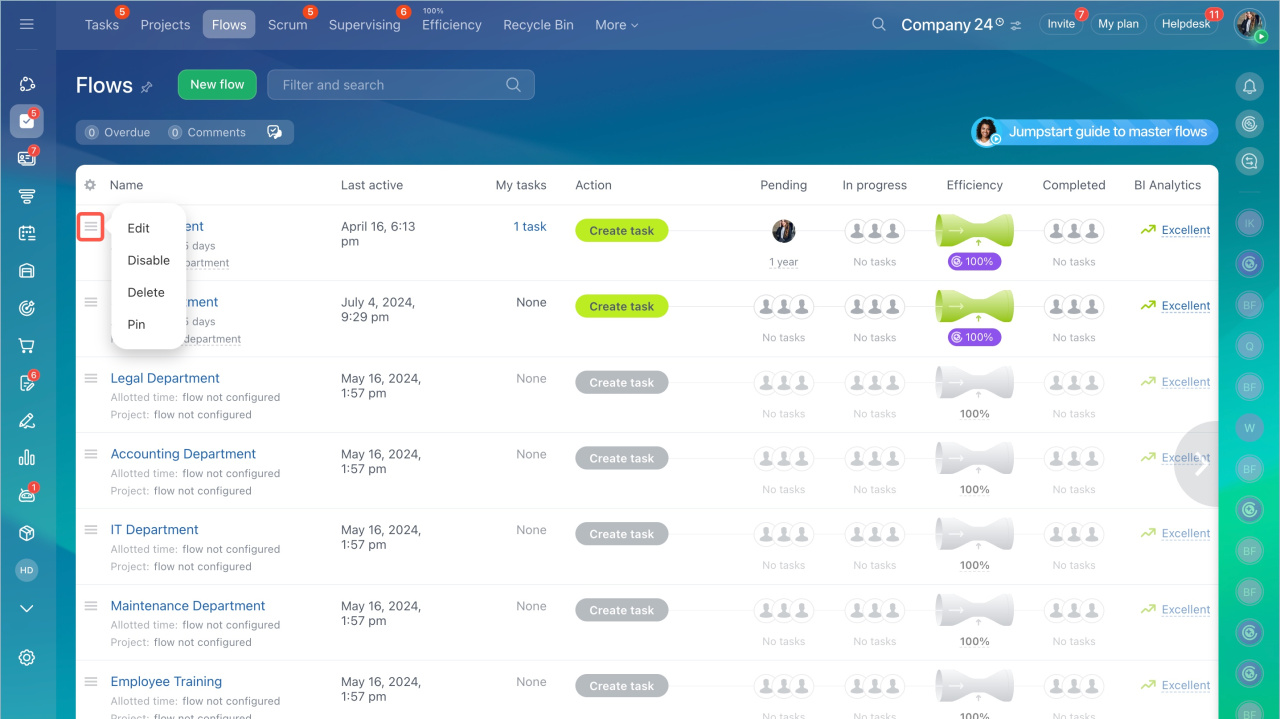The height and width of the screenshot is (719, 1280).
Task: Expand sidebar with the down chevron
Action: (x=27, y=608)
